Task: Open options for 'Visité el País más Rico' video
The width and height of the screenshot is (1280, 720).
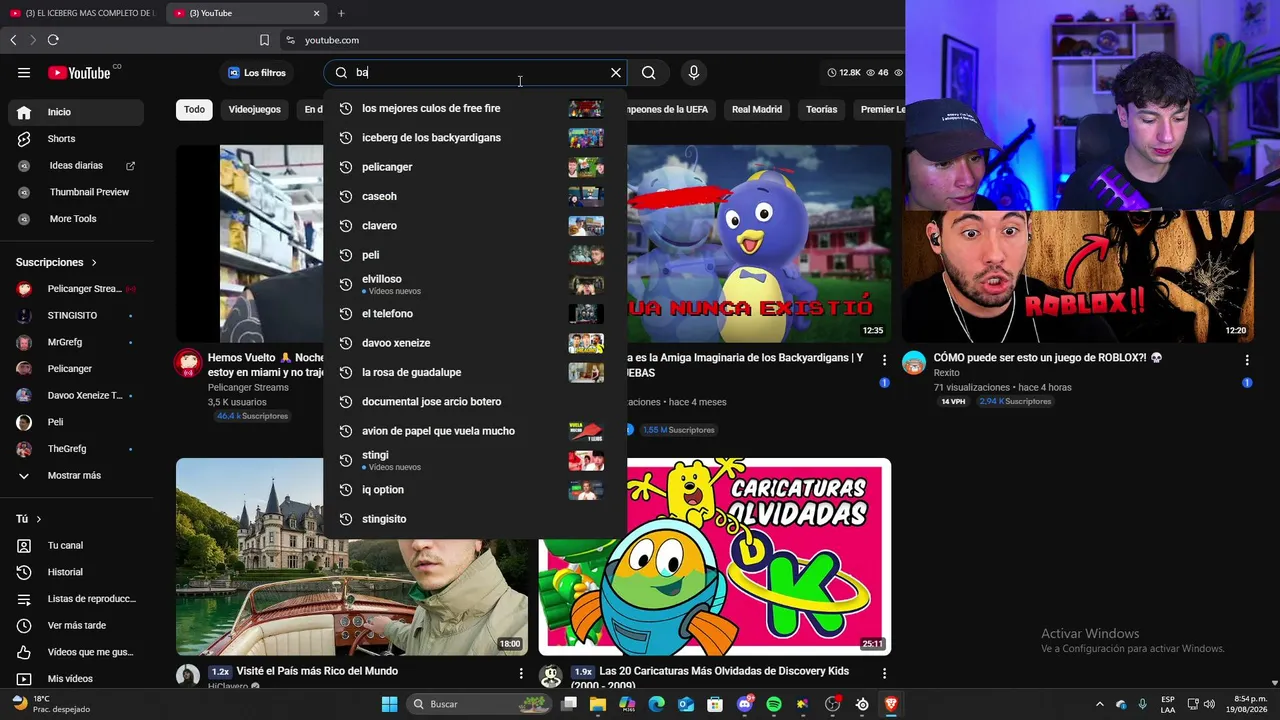Action: (x=521, y=674)
